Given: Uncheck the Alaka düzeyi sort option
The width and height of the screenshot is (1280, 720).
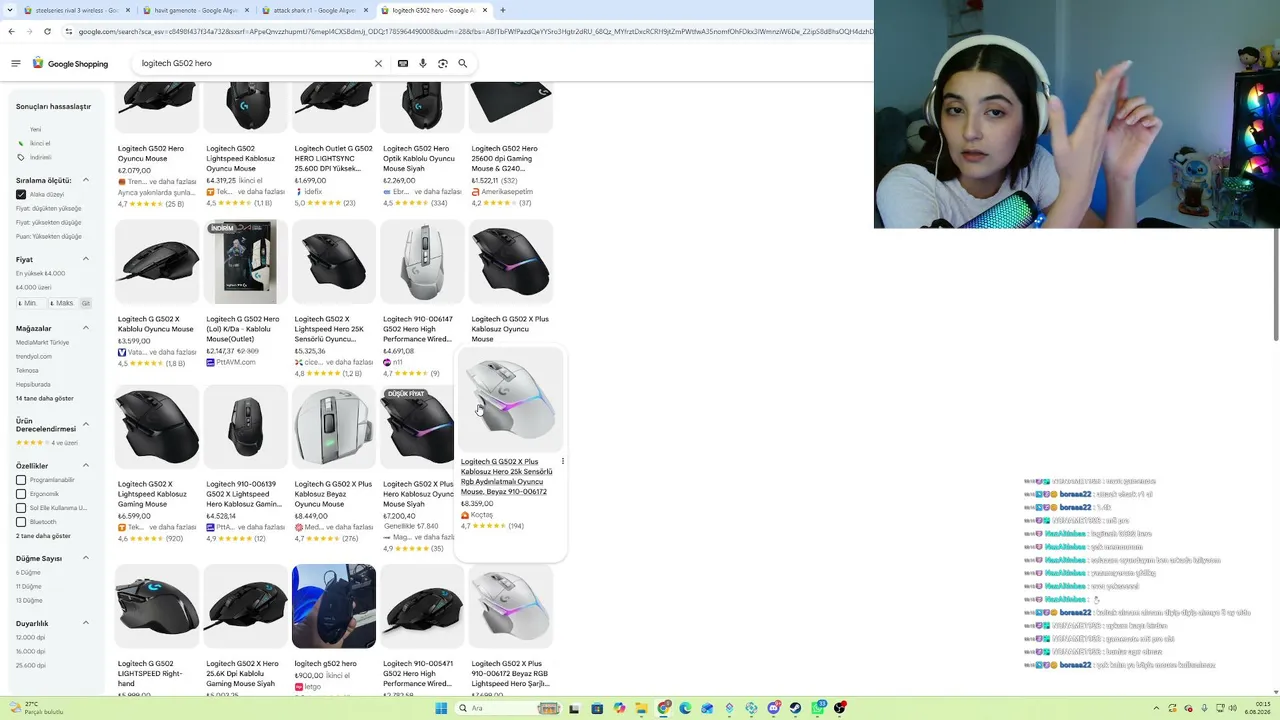Looking at the screenshot, I should [x=21, y=194].
